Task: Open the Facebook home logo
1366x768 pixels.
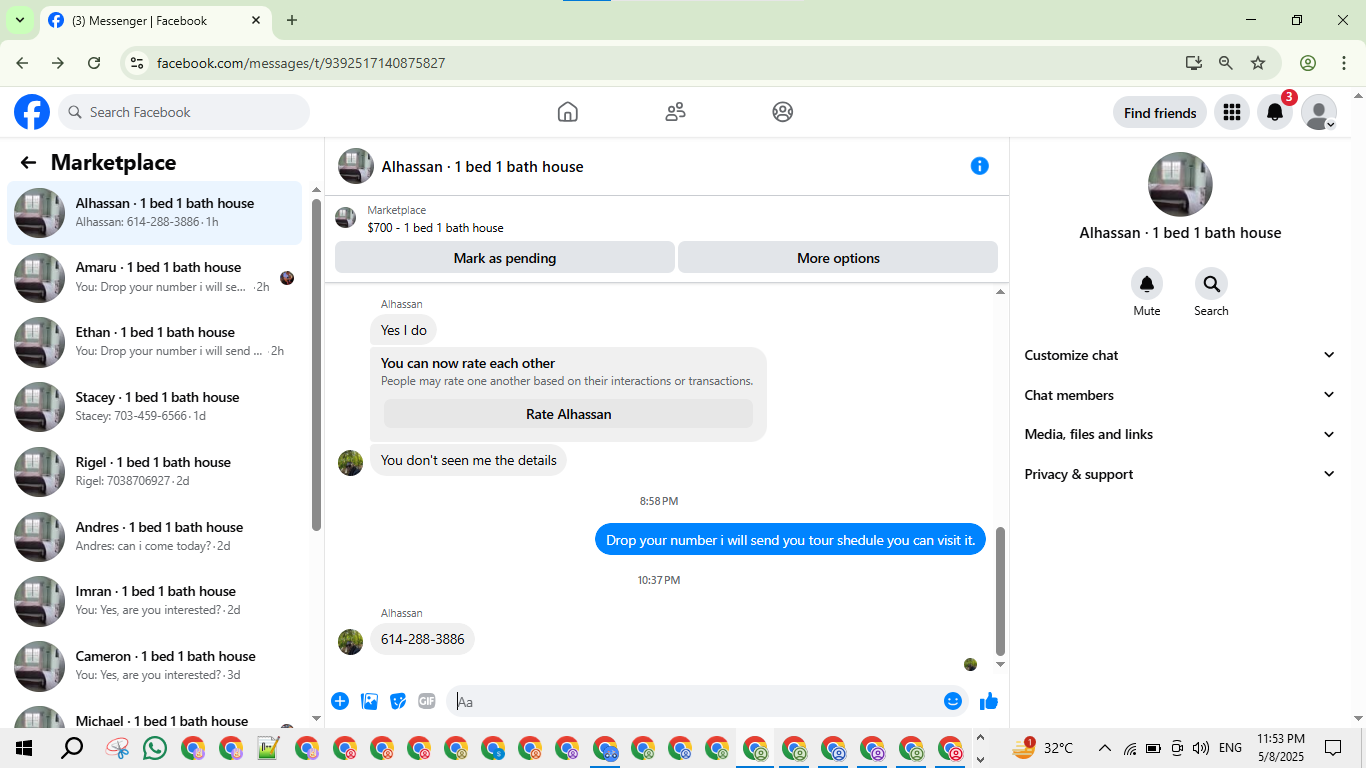Action: (32, 112)
